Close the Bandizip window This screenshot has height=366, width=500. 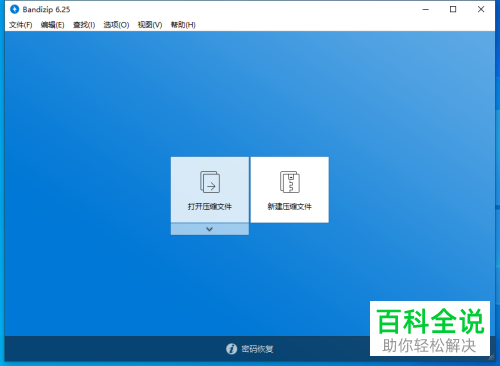pos(481,9)
